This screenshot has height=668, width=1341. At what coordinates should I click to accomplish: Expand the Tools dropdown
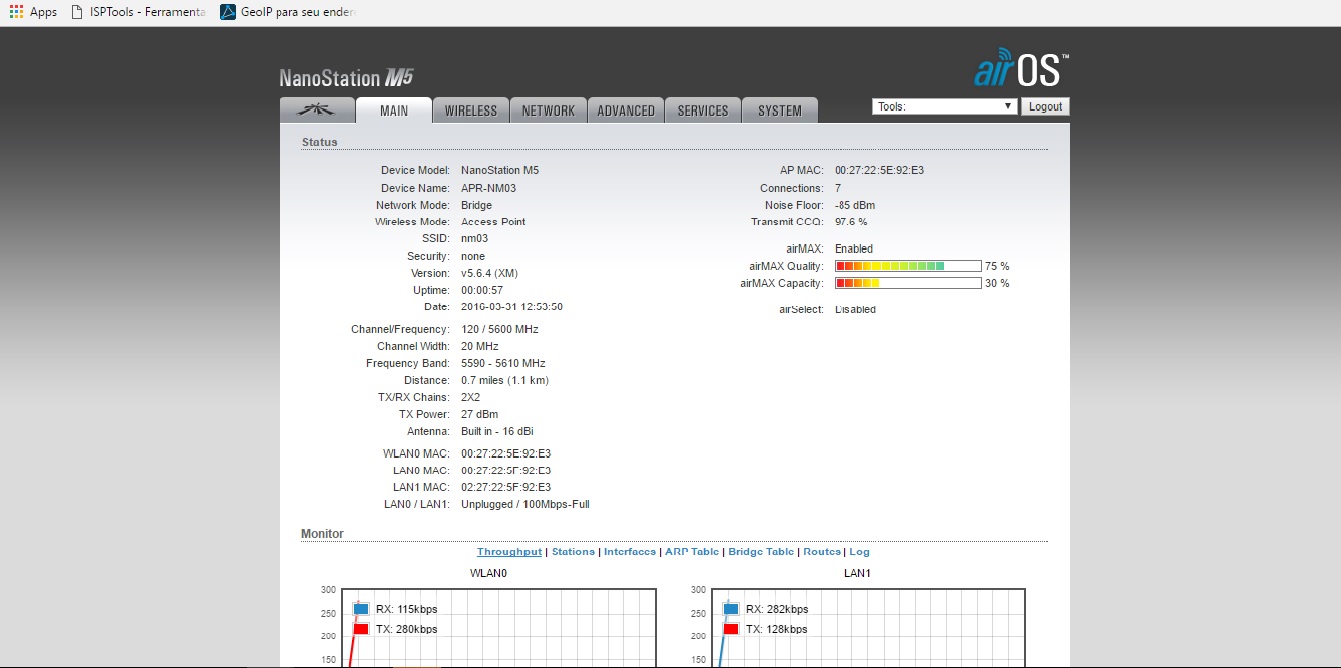click(944, 107)
